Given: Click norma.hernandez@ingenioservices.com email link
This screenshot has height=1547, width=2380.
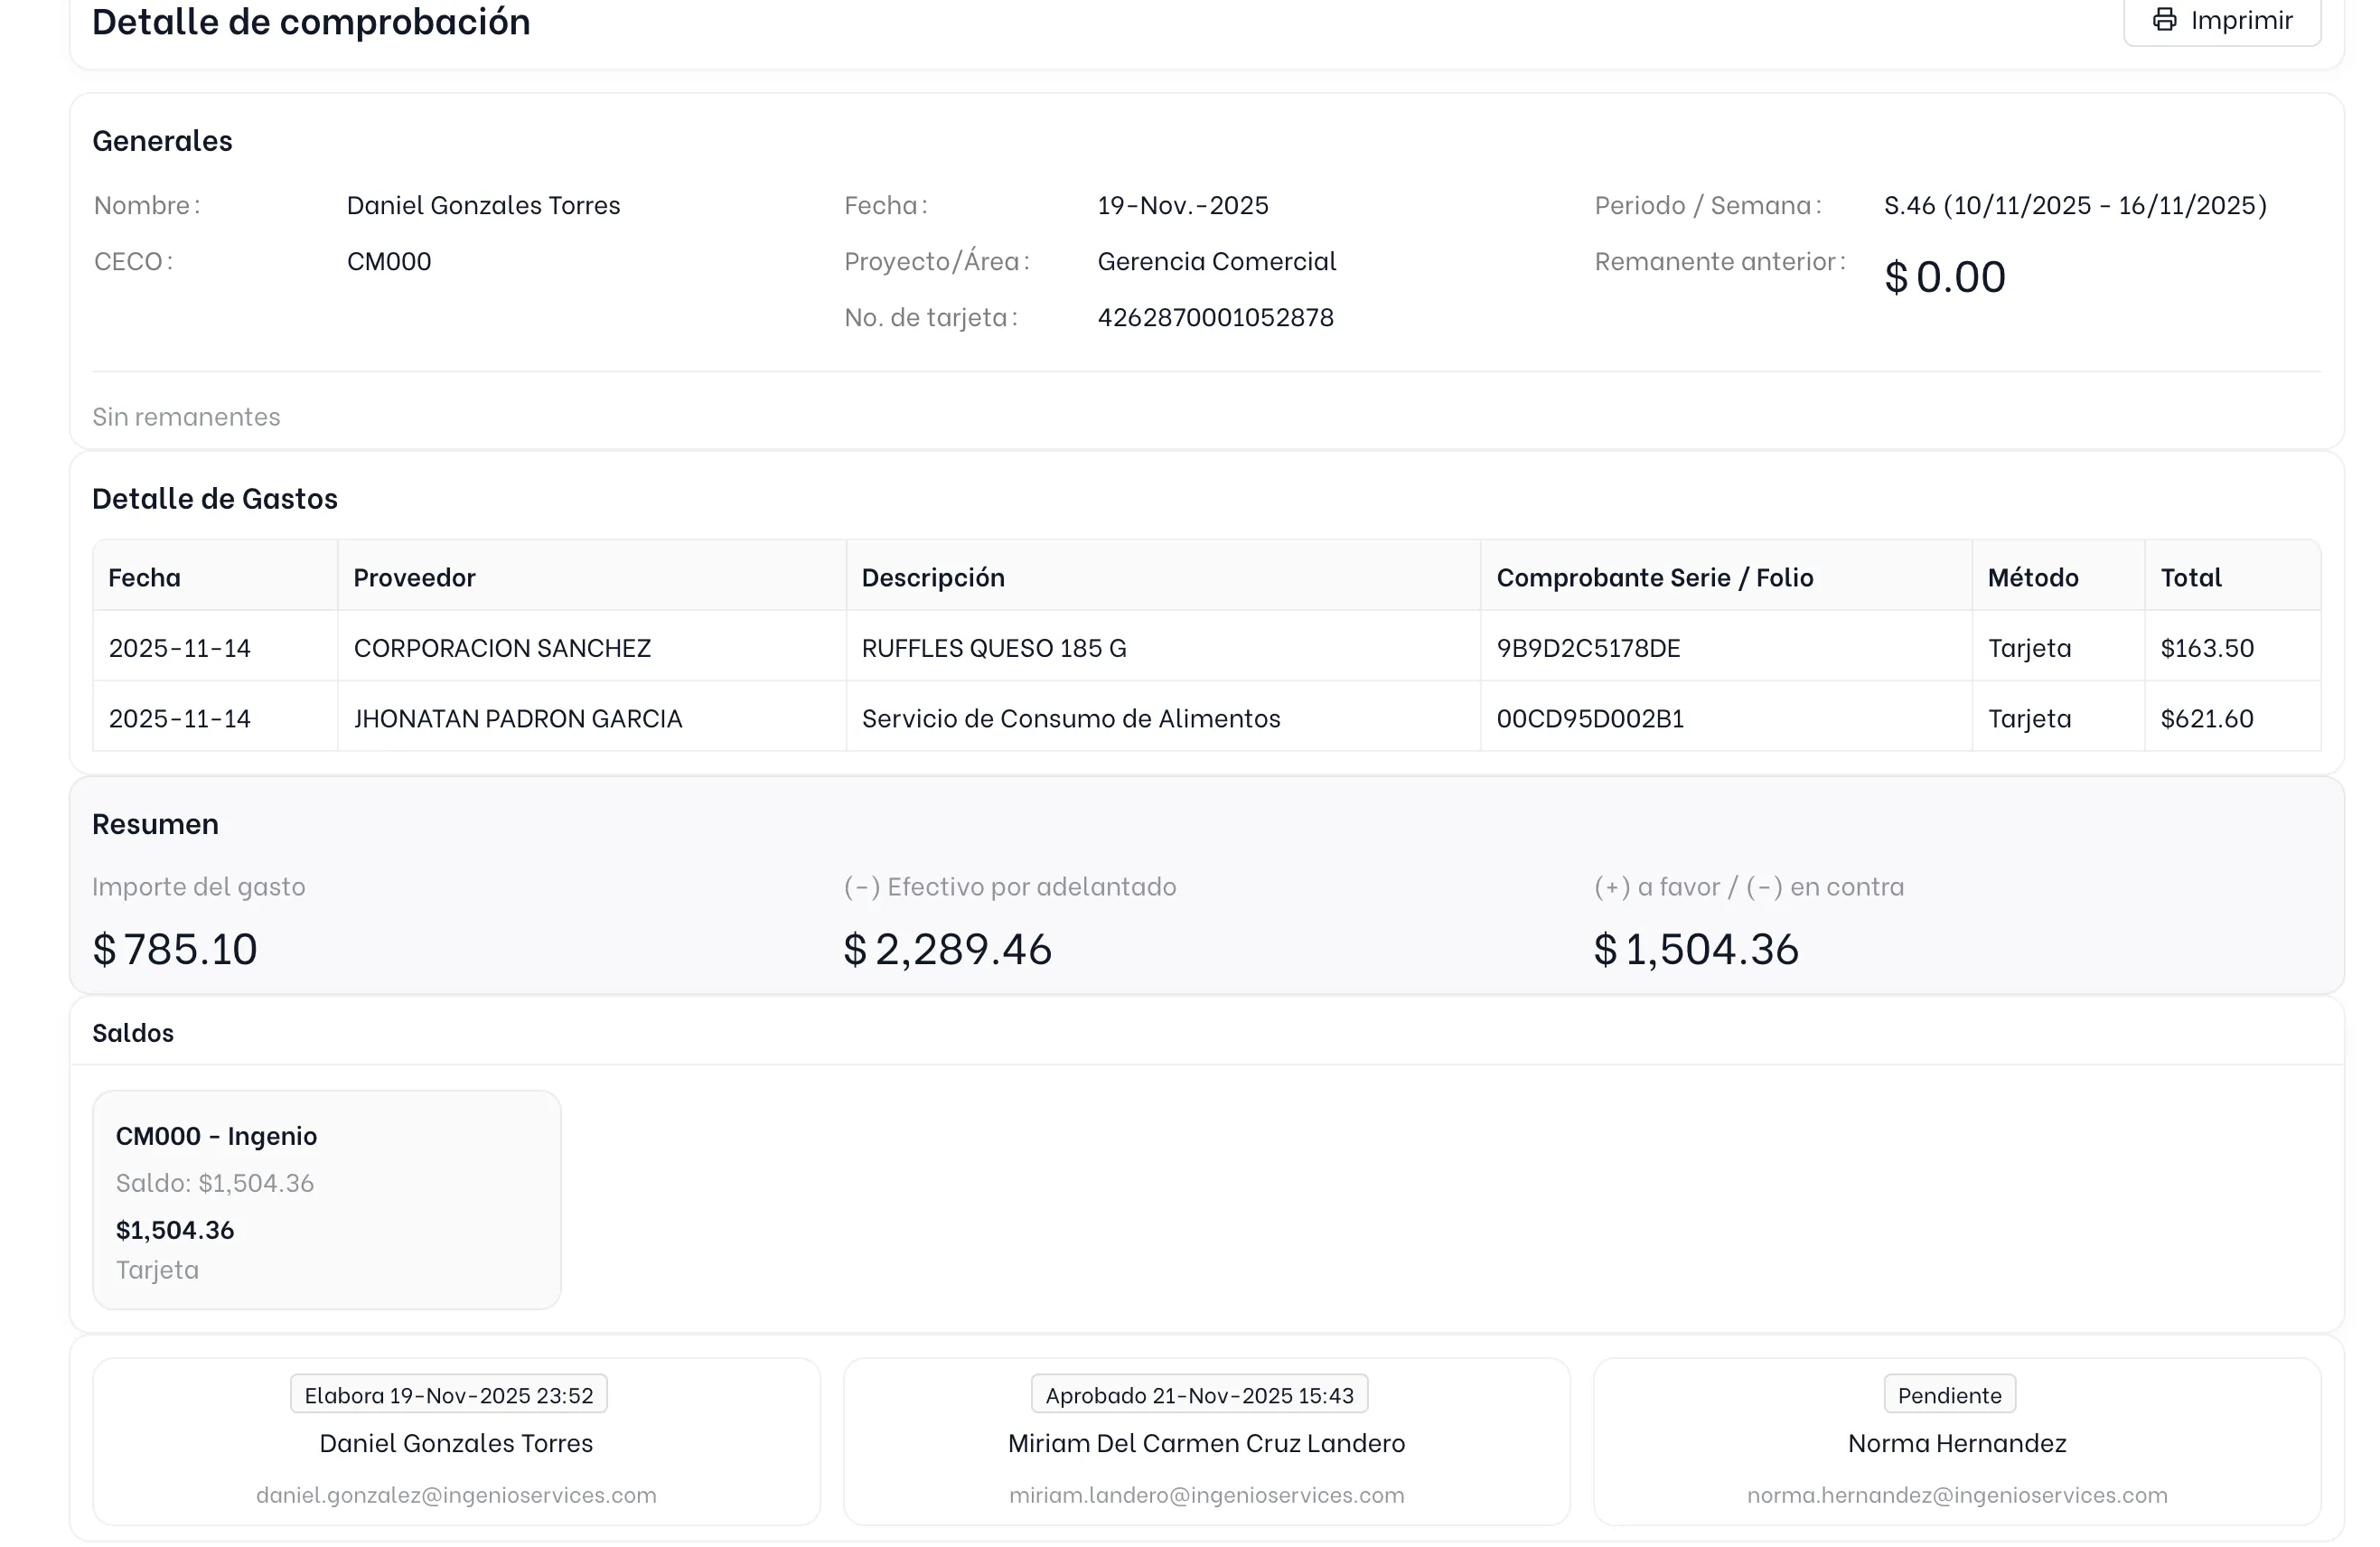Looking at the screenshot, I should click(1958, 1495).
